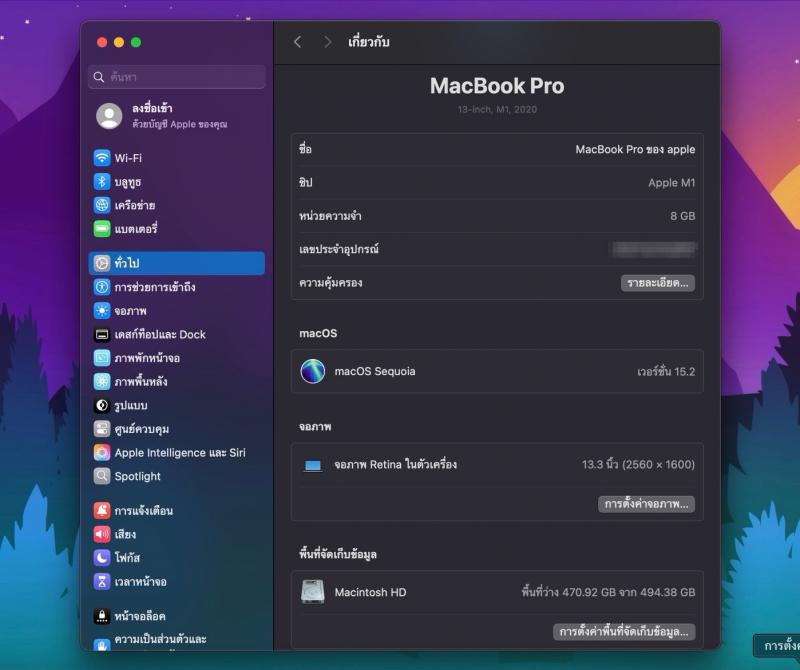Minimize the window with the yellow button
The image size is (800, 670).
pos(119,42)
